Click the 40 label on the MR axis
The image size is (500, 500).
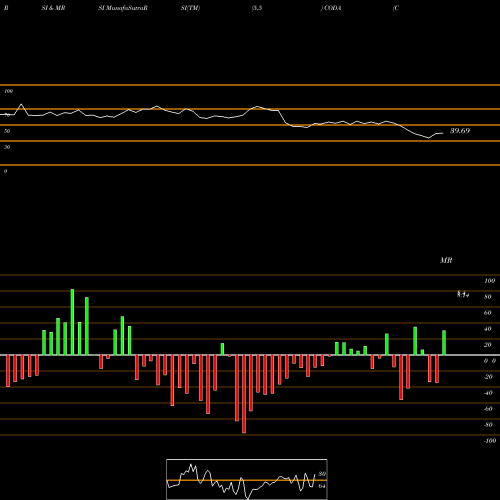(x=488, y=329)
